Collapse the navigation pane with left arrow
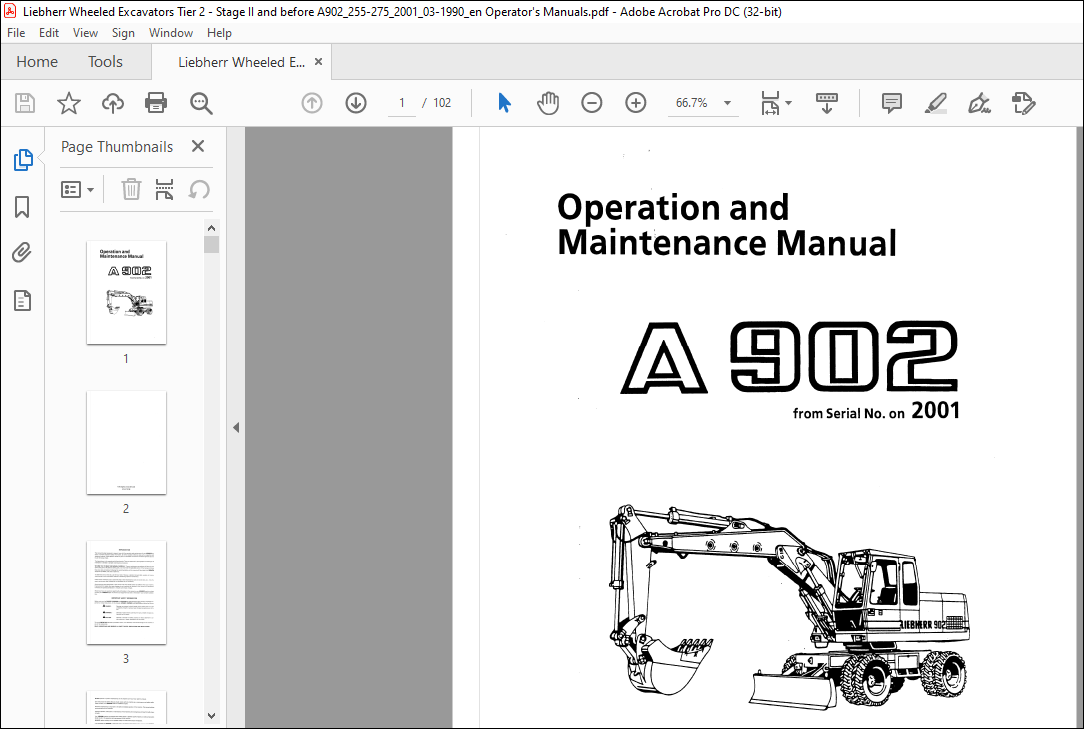This screenshot has height=729, width=1084. click(236, 427)
